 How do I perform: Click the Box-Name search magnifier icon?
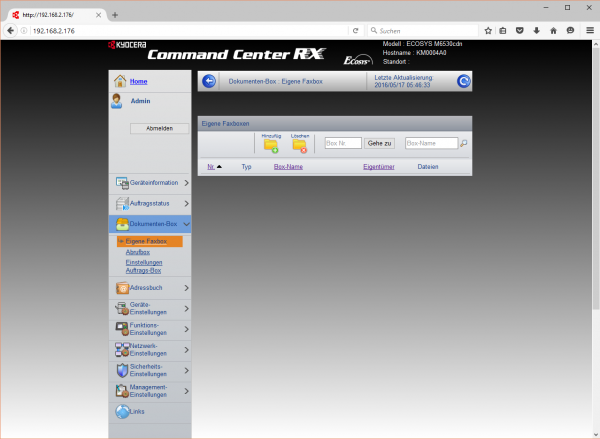click(x=464, y=144)
